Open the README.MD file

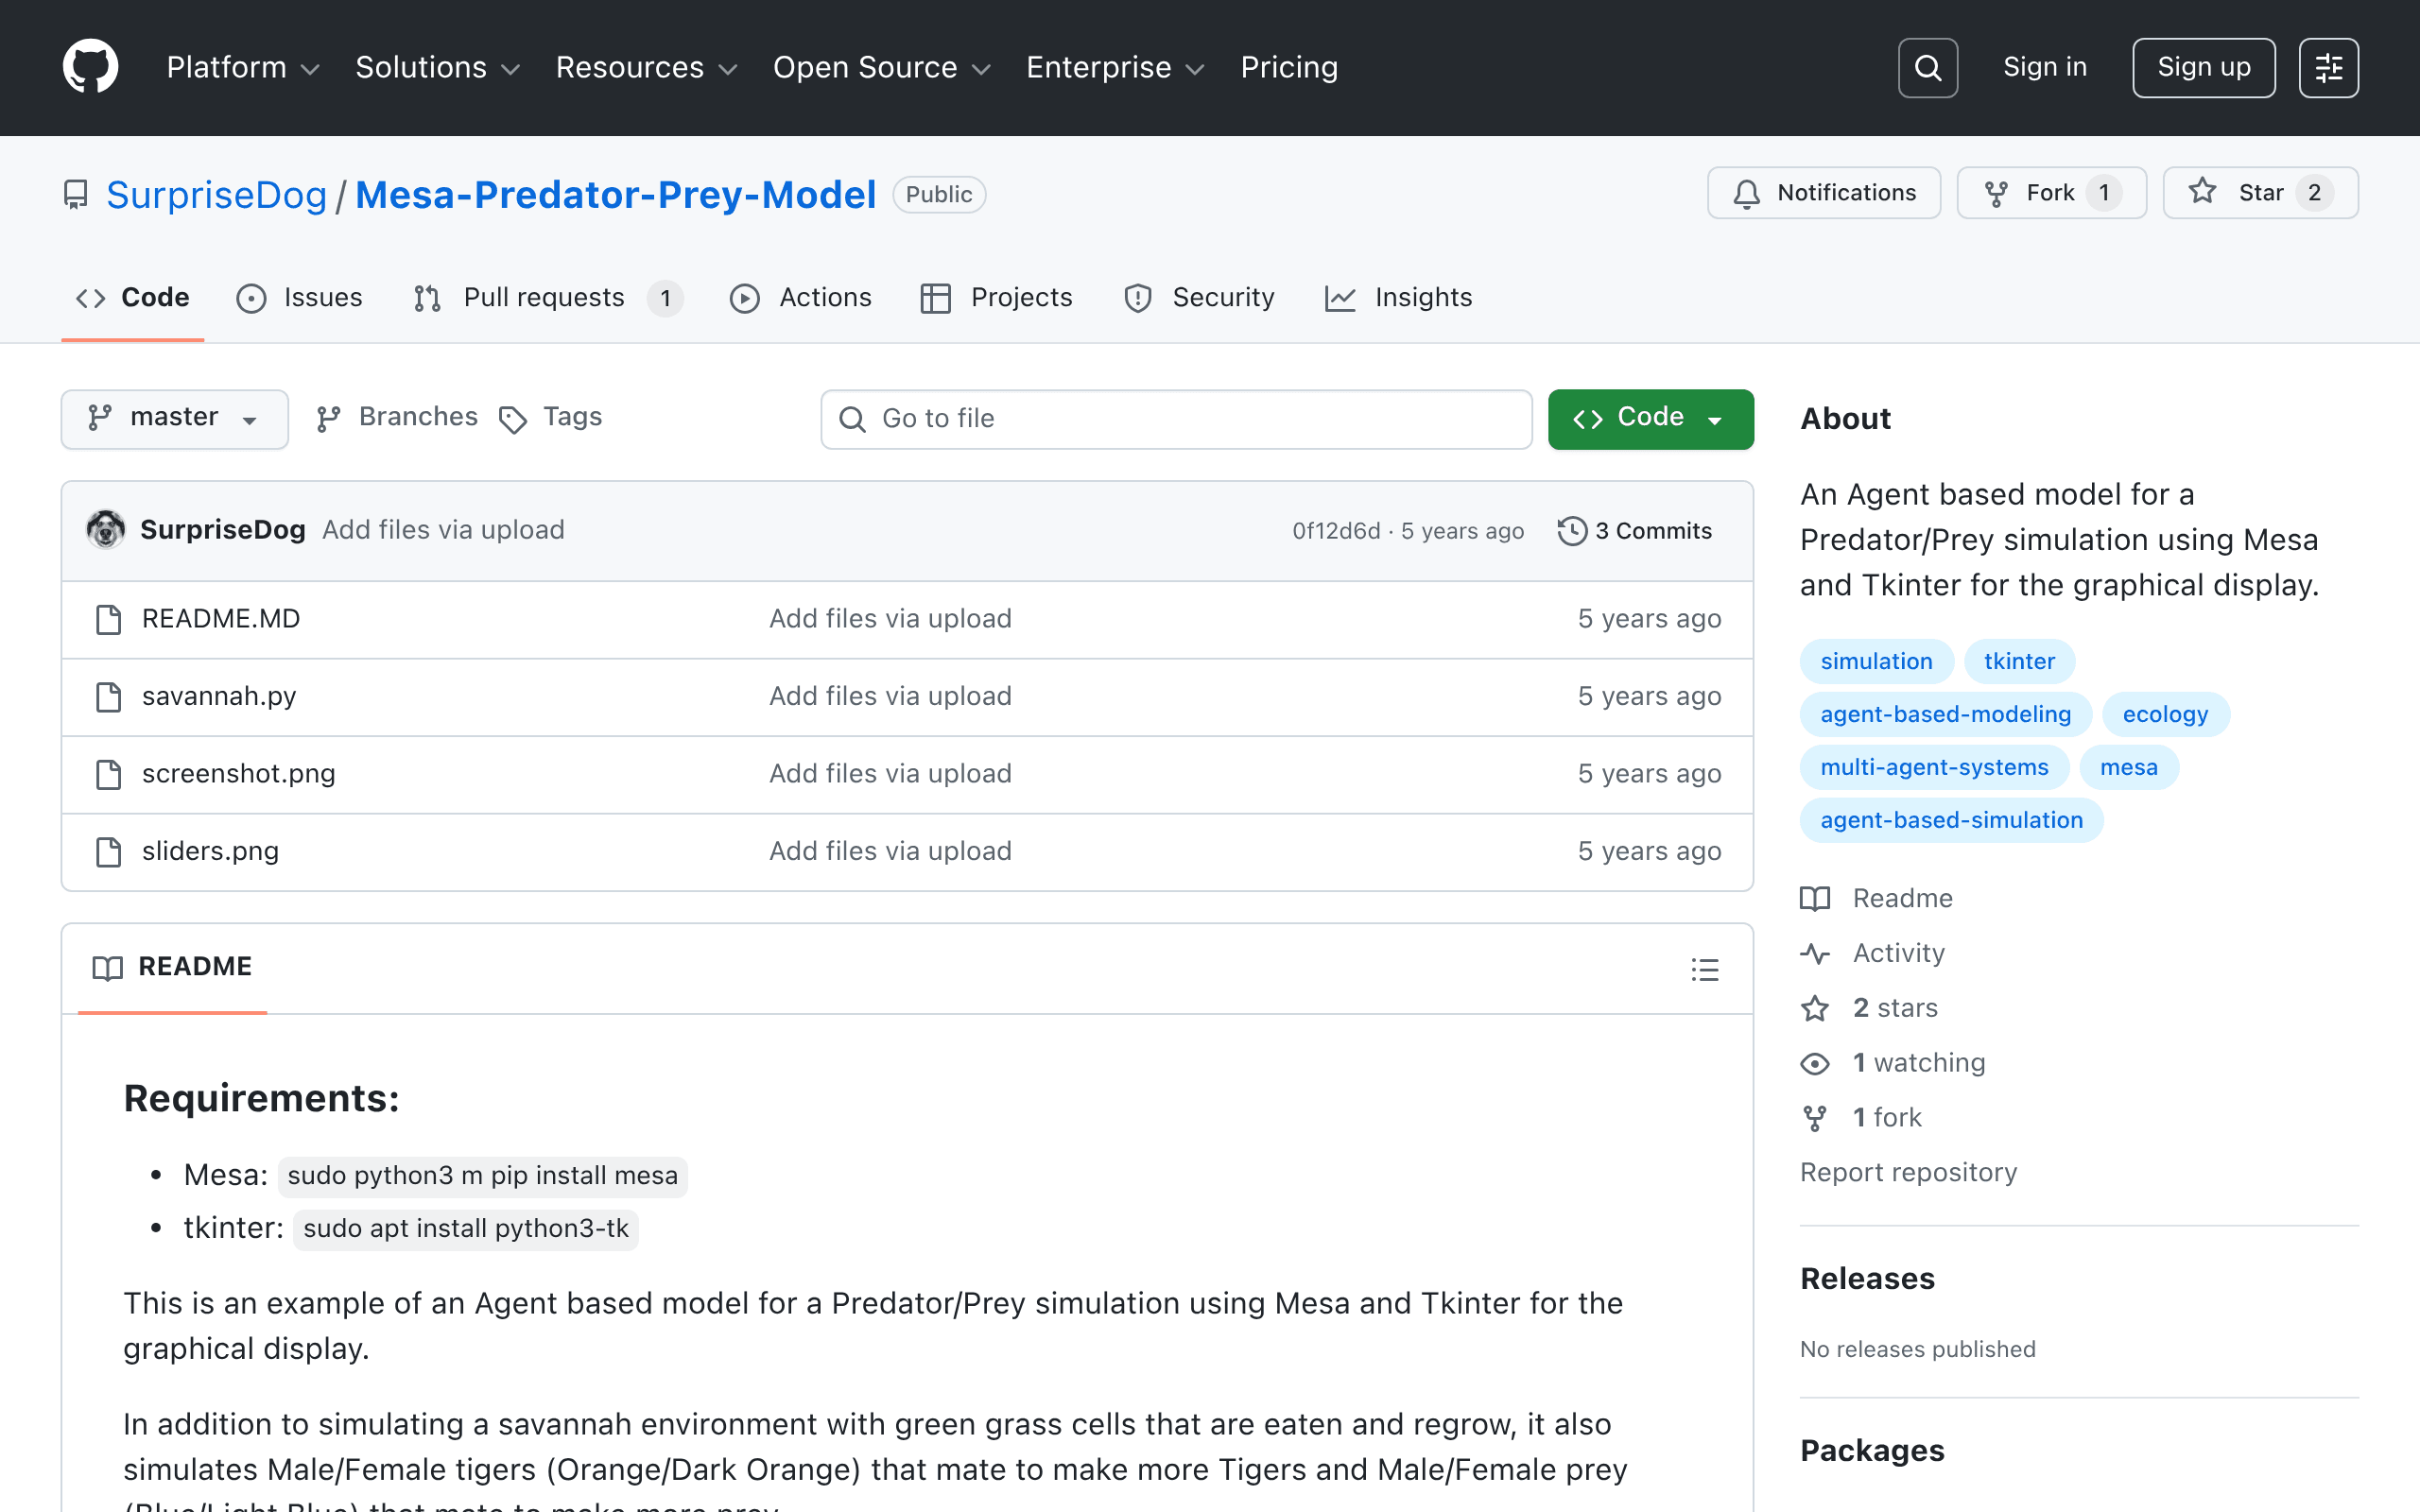[x=221, y=619]
